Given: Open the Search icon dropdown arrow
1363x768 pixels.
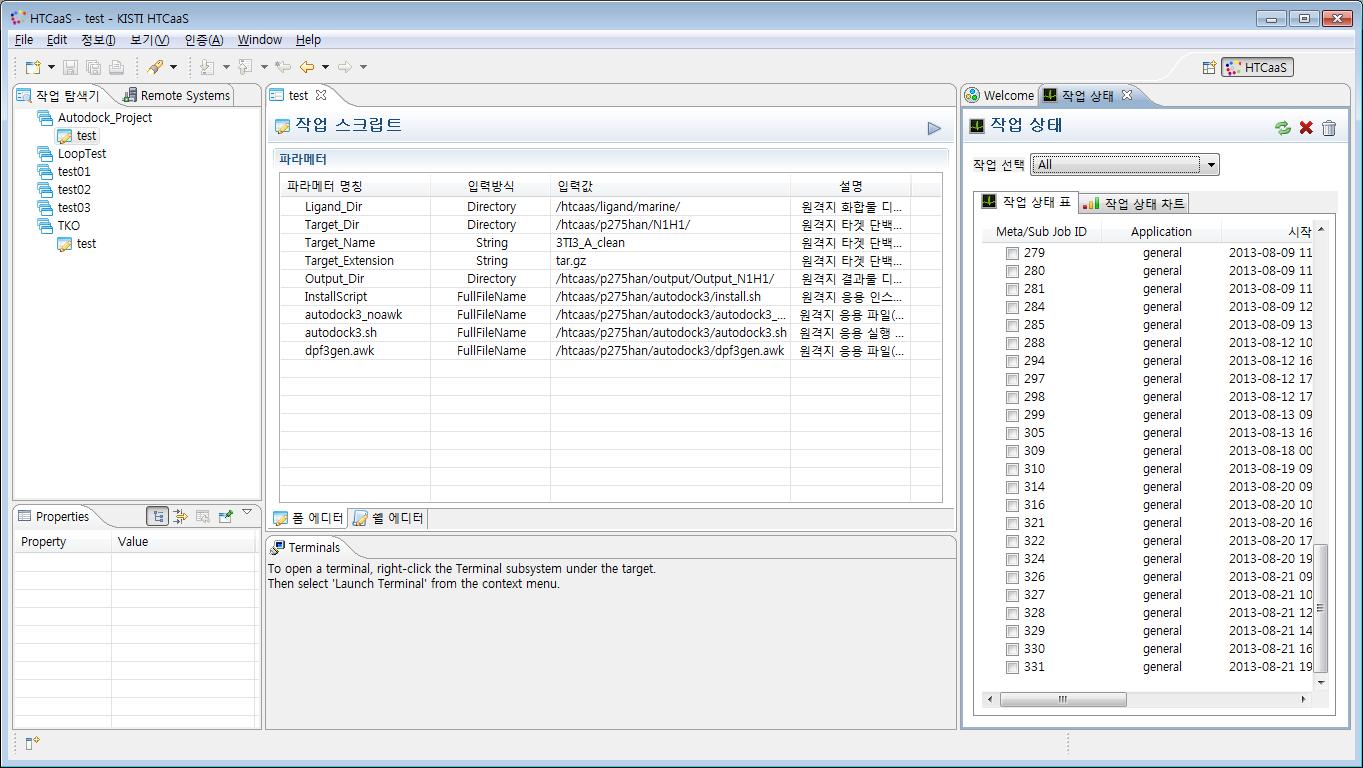Looking at the screenshot, I should [173, 67].
